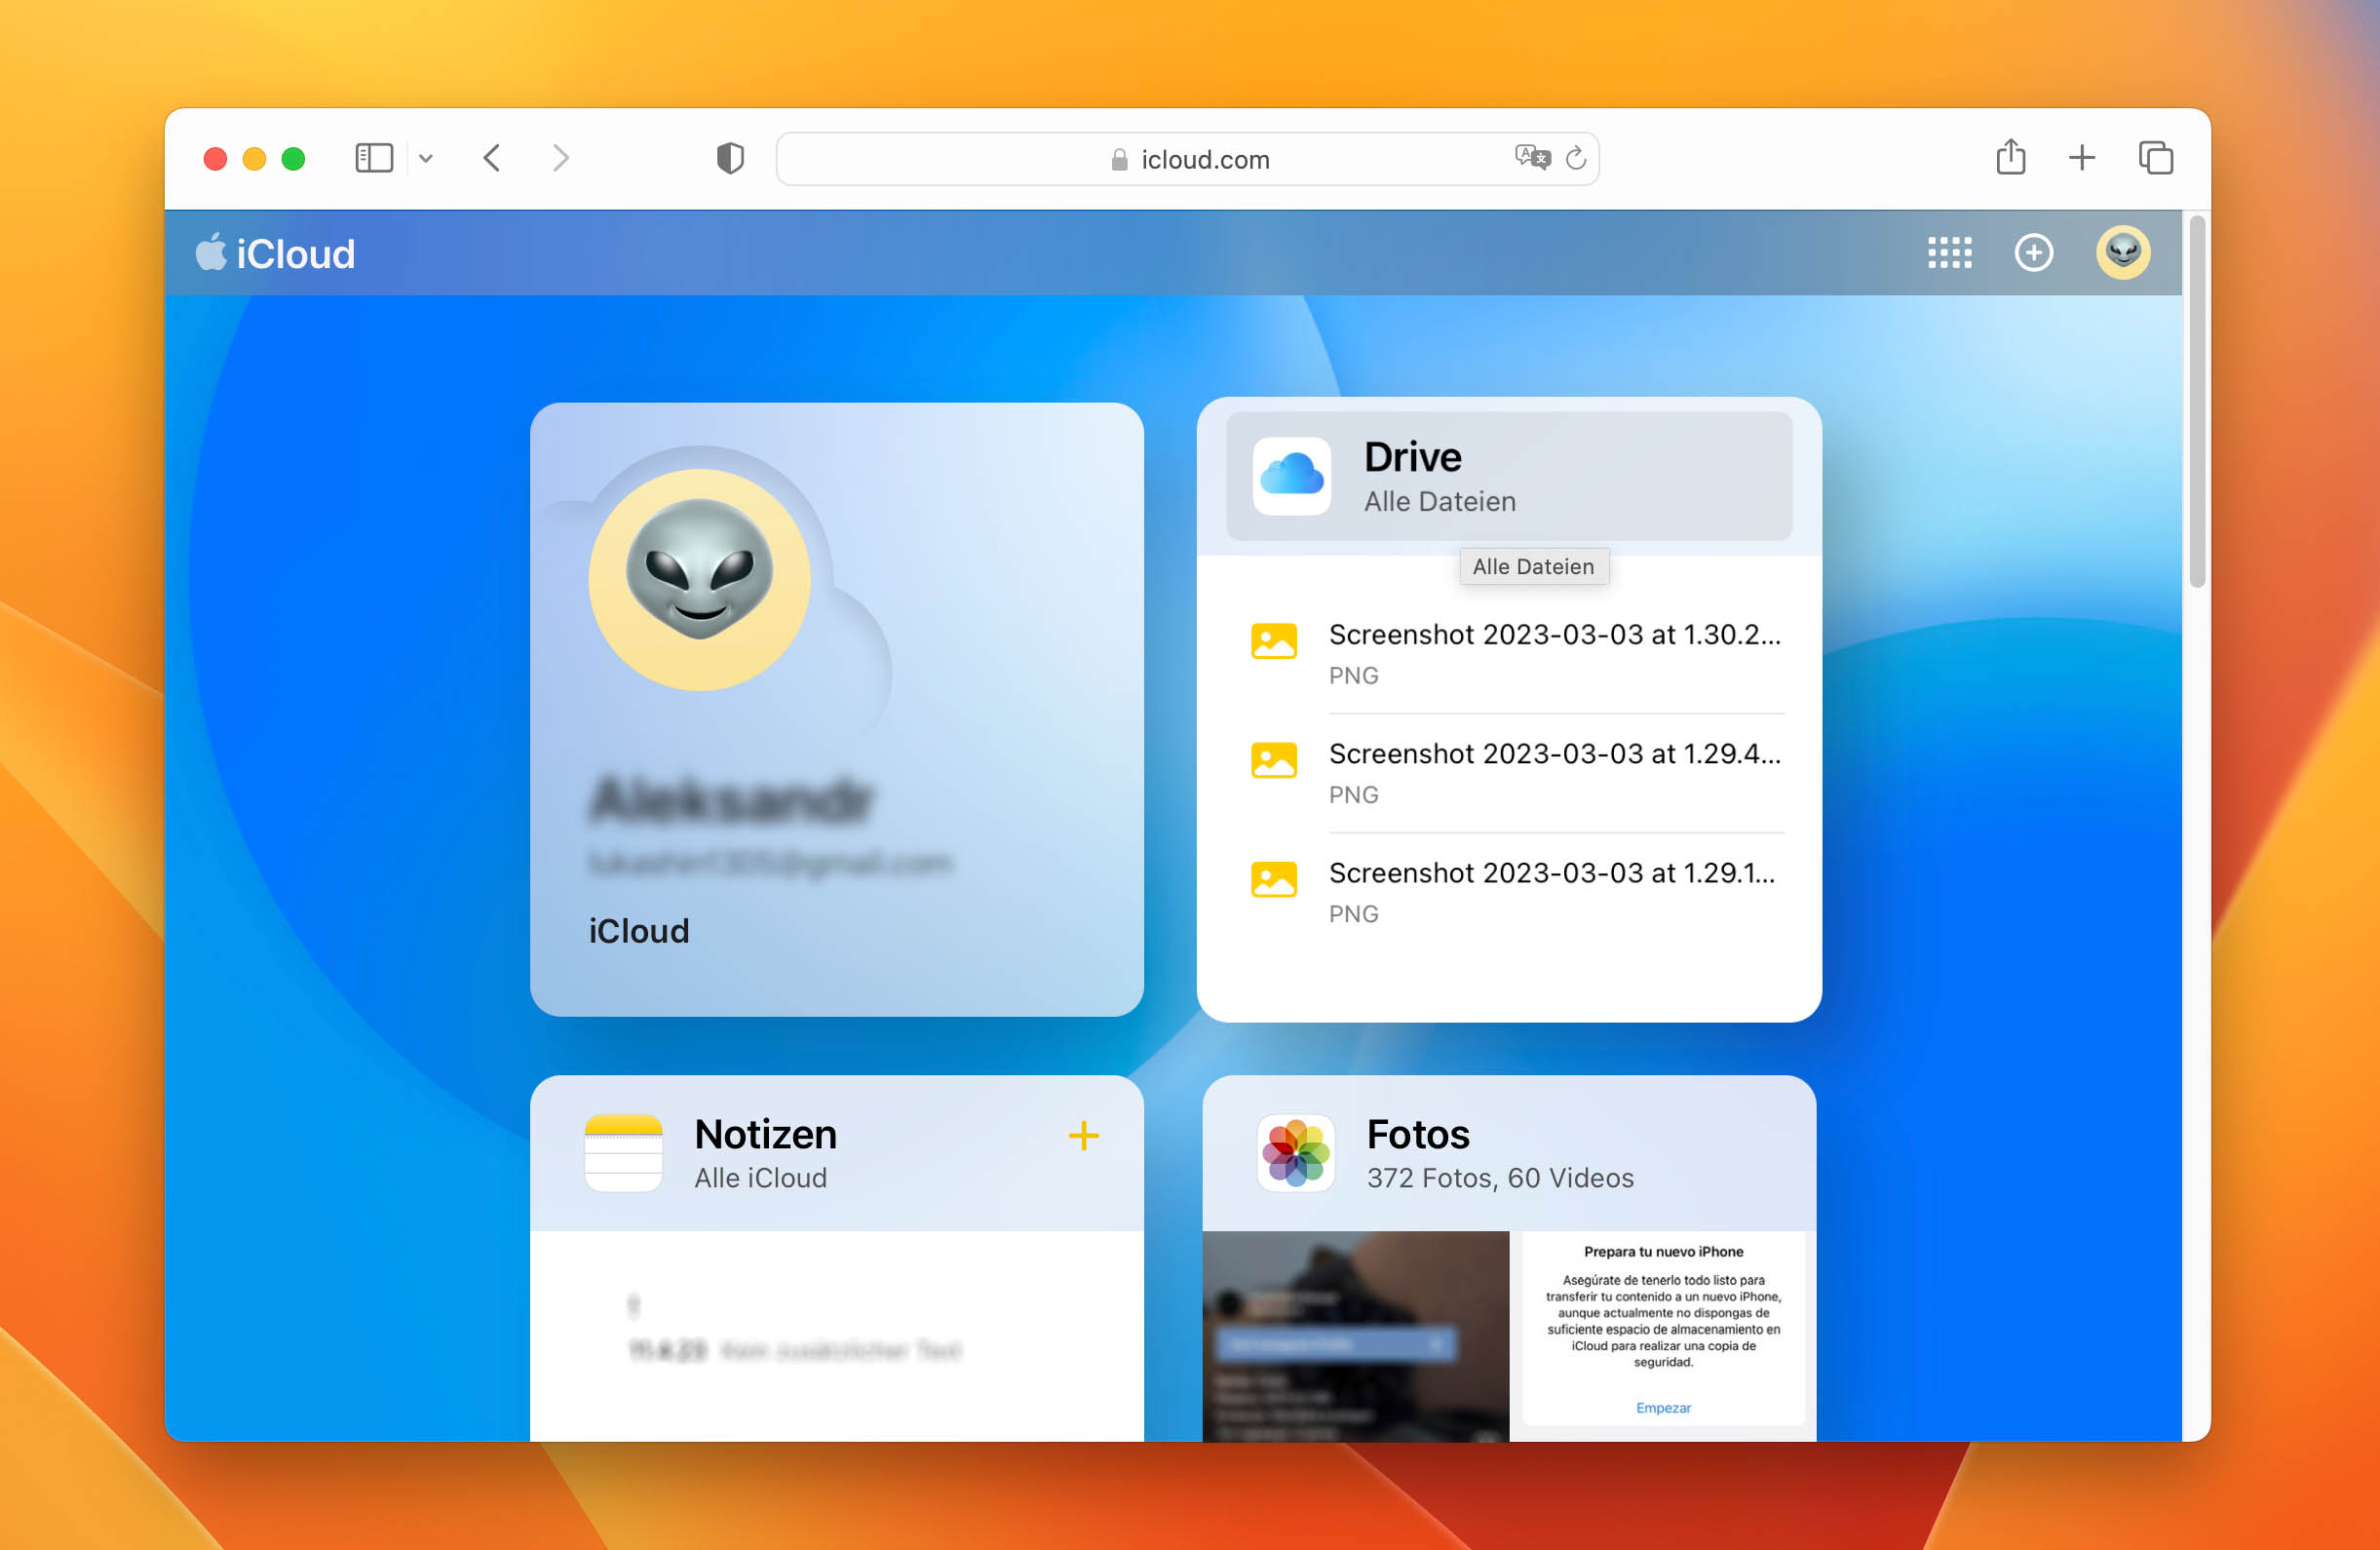Image resolution: width=2380 pixels, height=1550 pixels.
Task: Click the page vertical scrollbar
Action: coord(2196,402)
